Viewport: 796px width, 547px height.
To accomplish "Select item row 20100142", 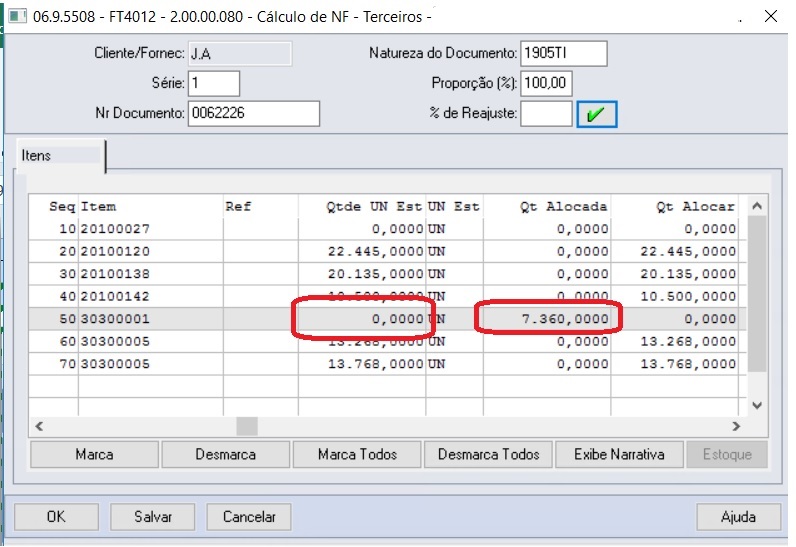I will pos(387,296).
